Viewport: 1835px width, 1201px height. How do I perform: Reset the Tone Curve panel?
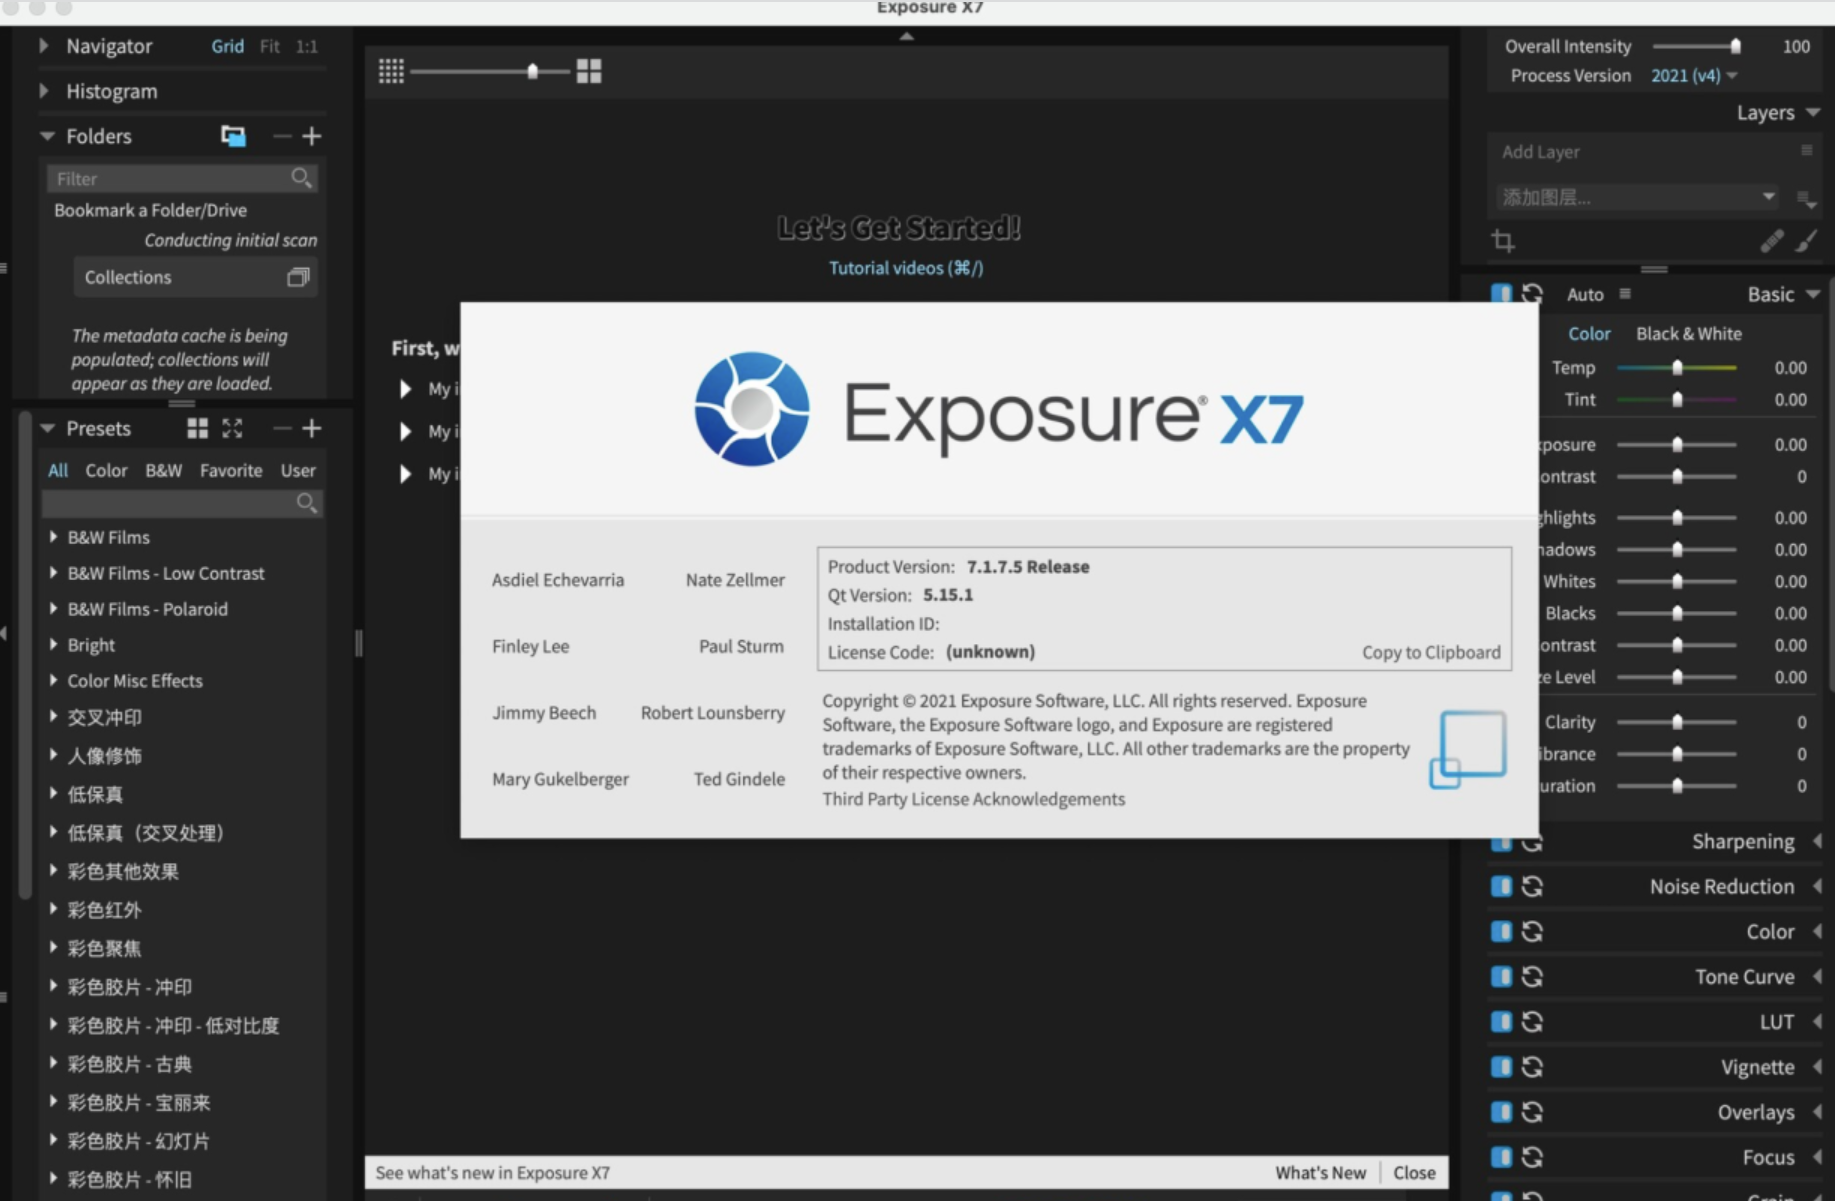coord(1532,977)
